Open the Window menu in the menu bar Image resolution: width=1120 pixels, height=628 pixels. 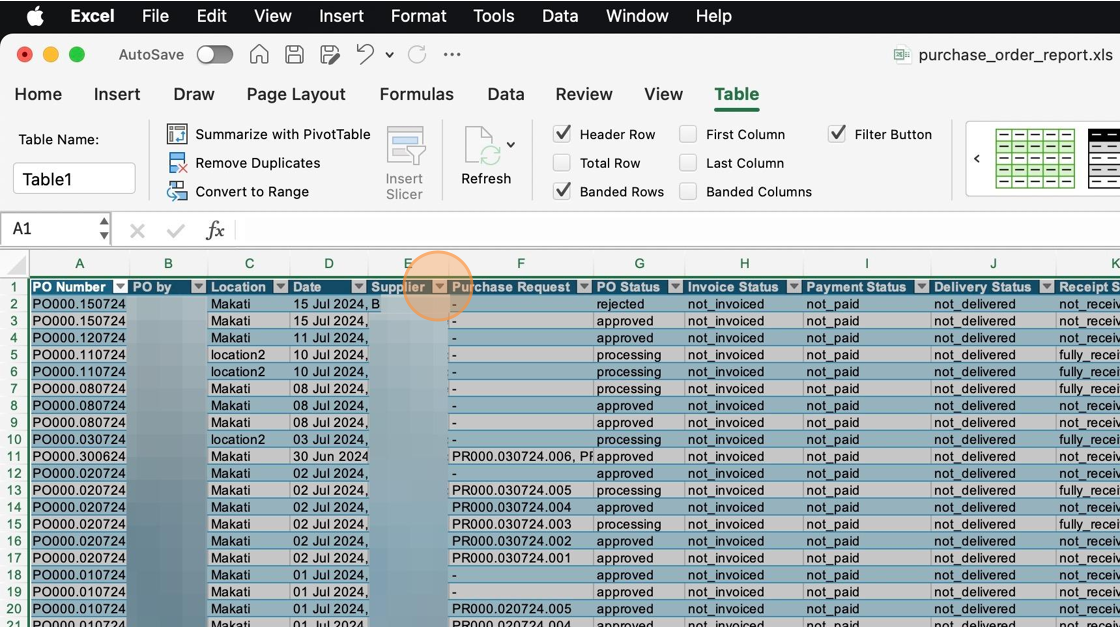click(x=637, y=16)
